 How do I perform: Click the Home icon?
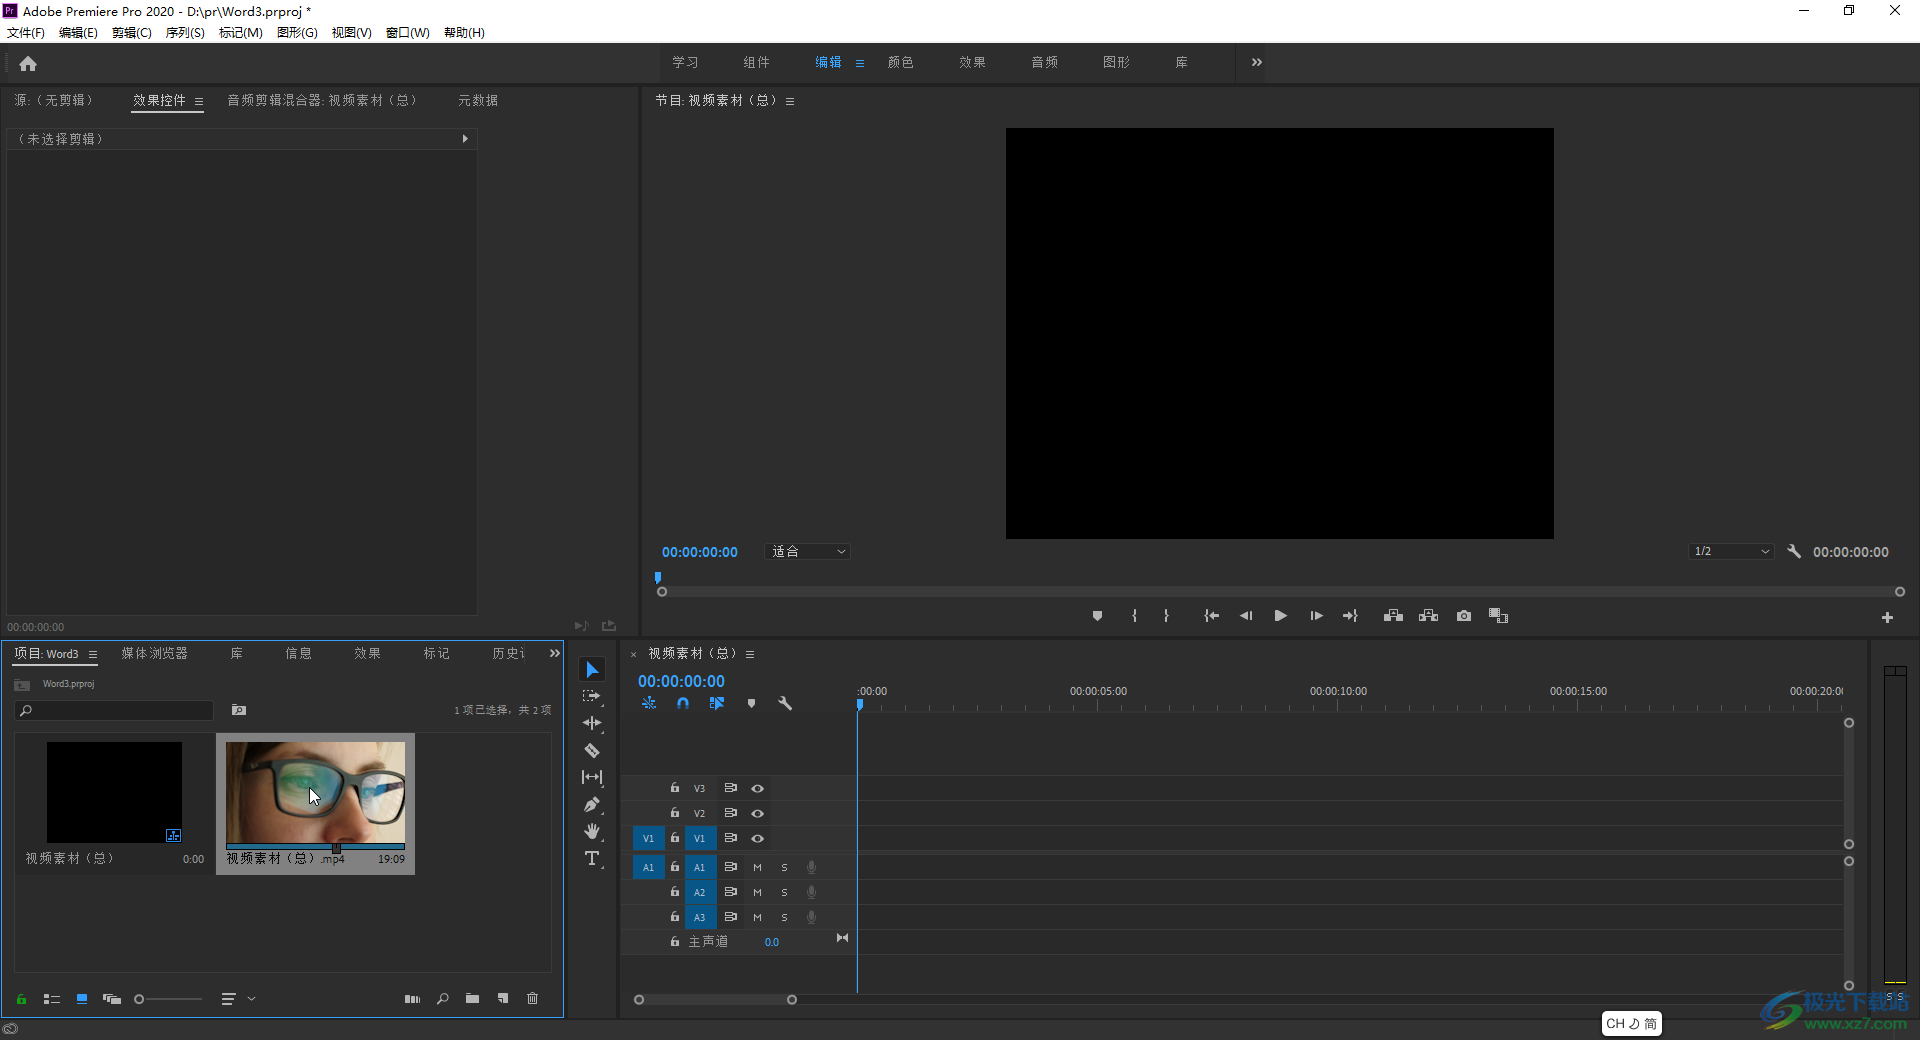28,63
